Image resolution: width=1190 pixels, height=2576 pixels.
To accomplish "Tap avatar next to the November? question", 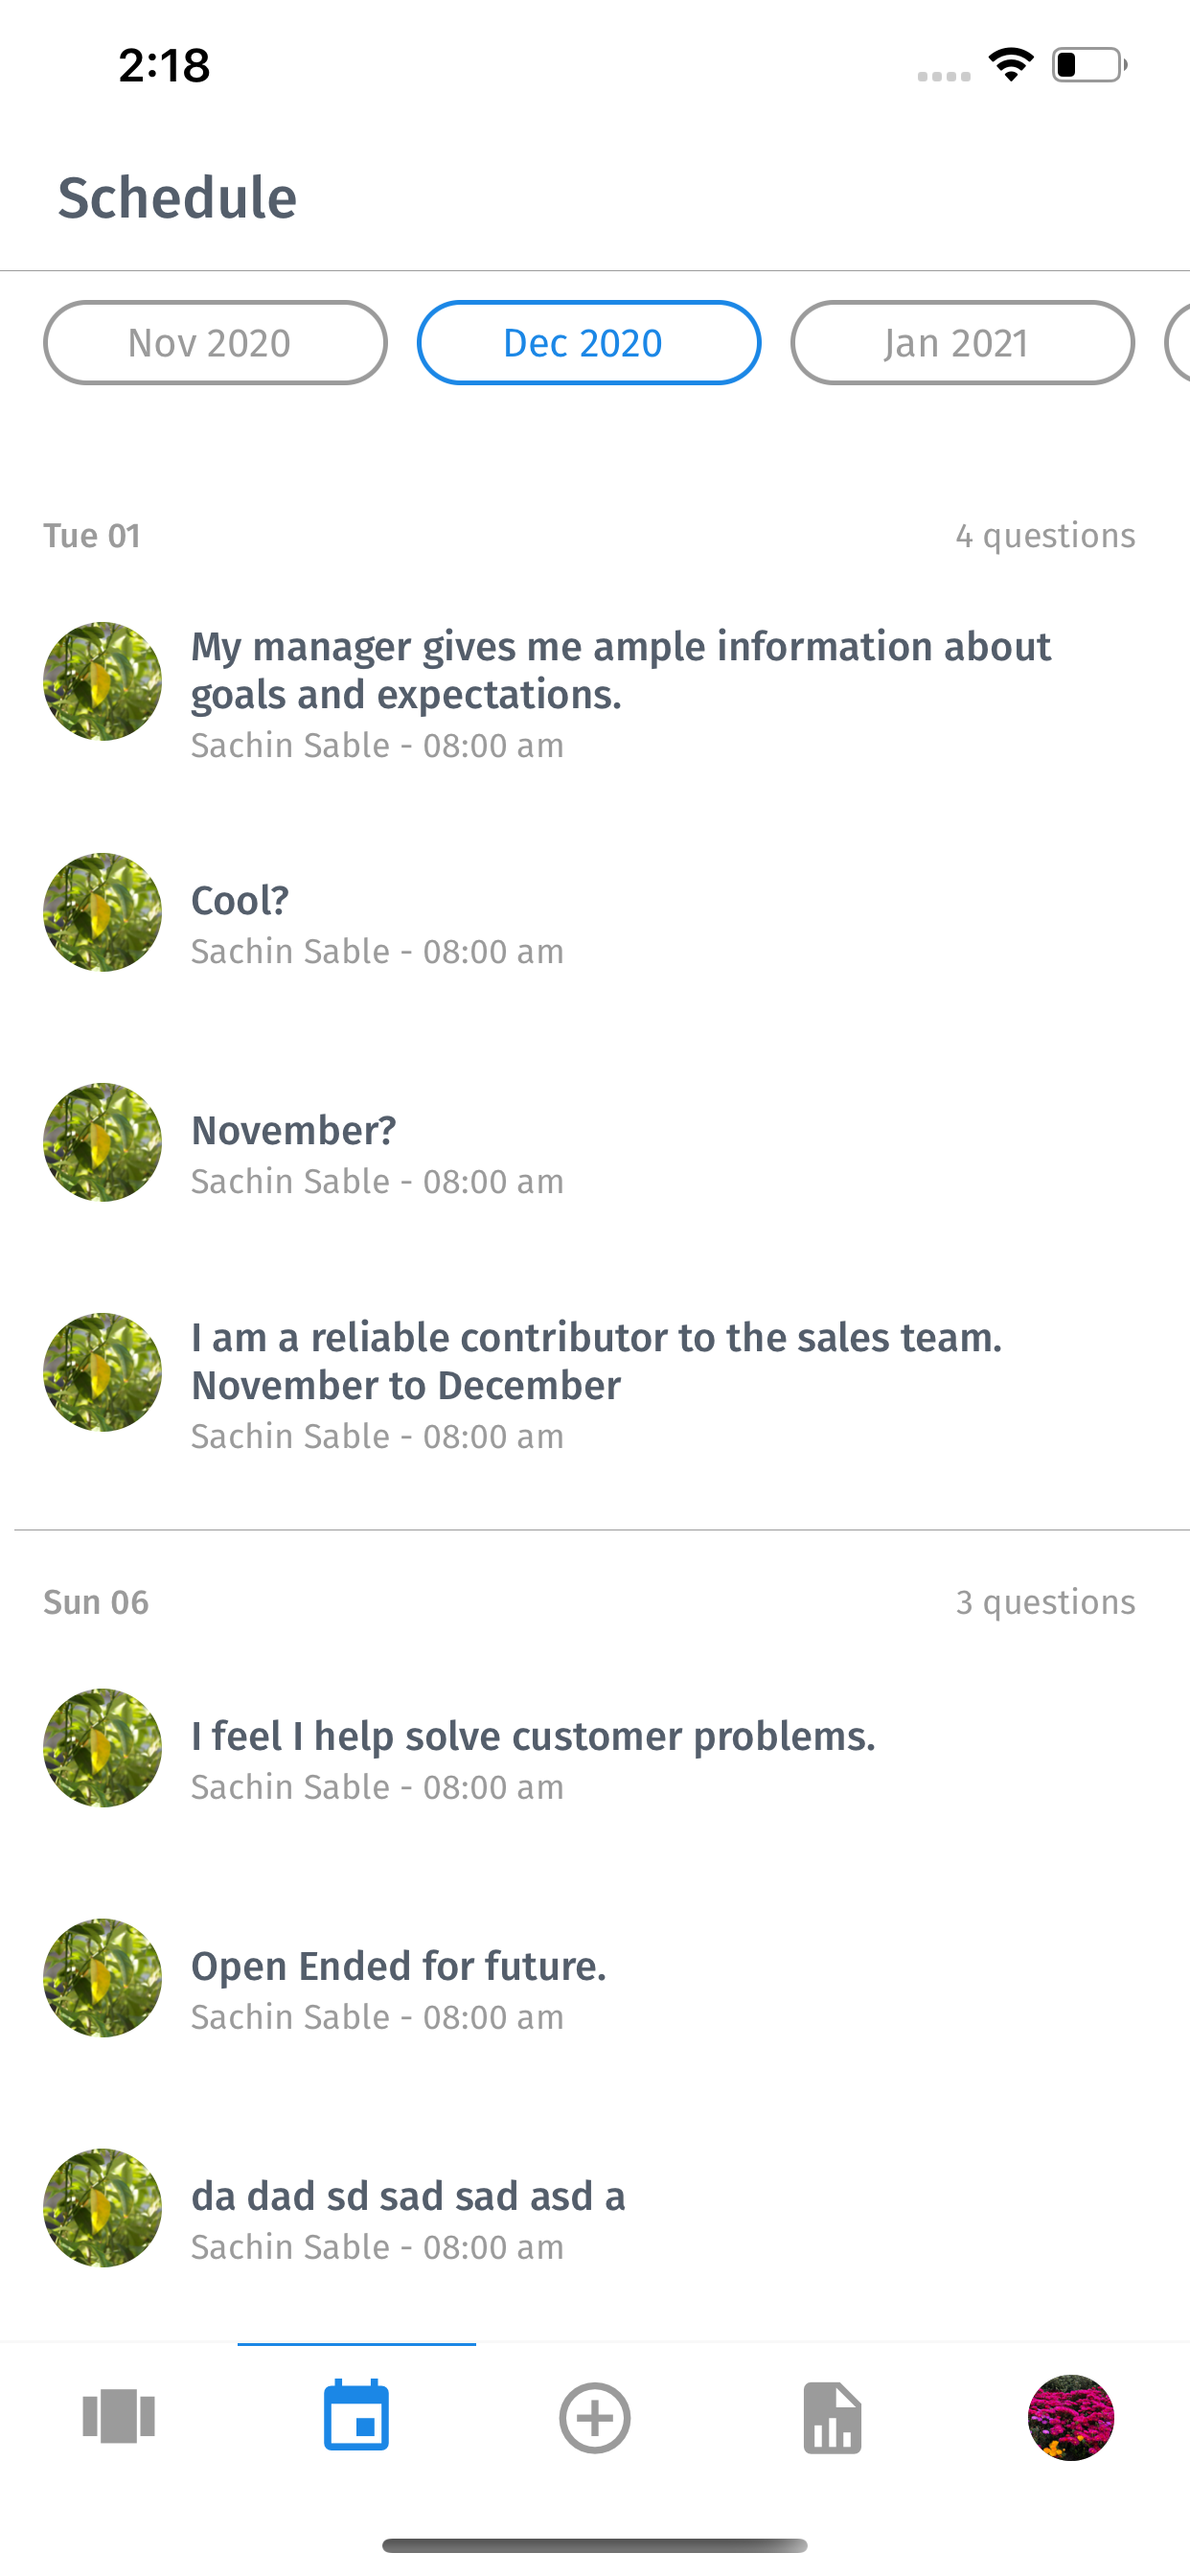I will (102, 1142).
